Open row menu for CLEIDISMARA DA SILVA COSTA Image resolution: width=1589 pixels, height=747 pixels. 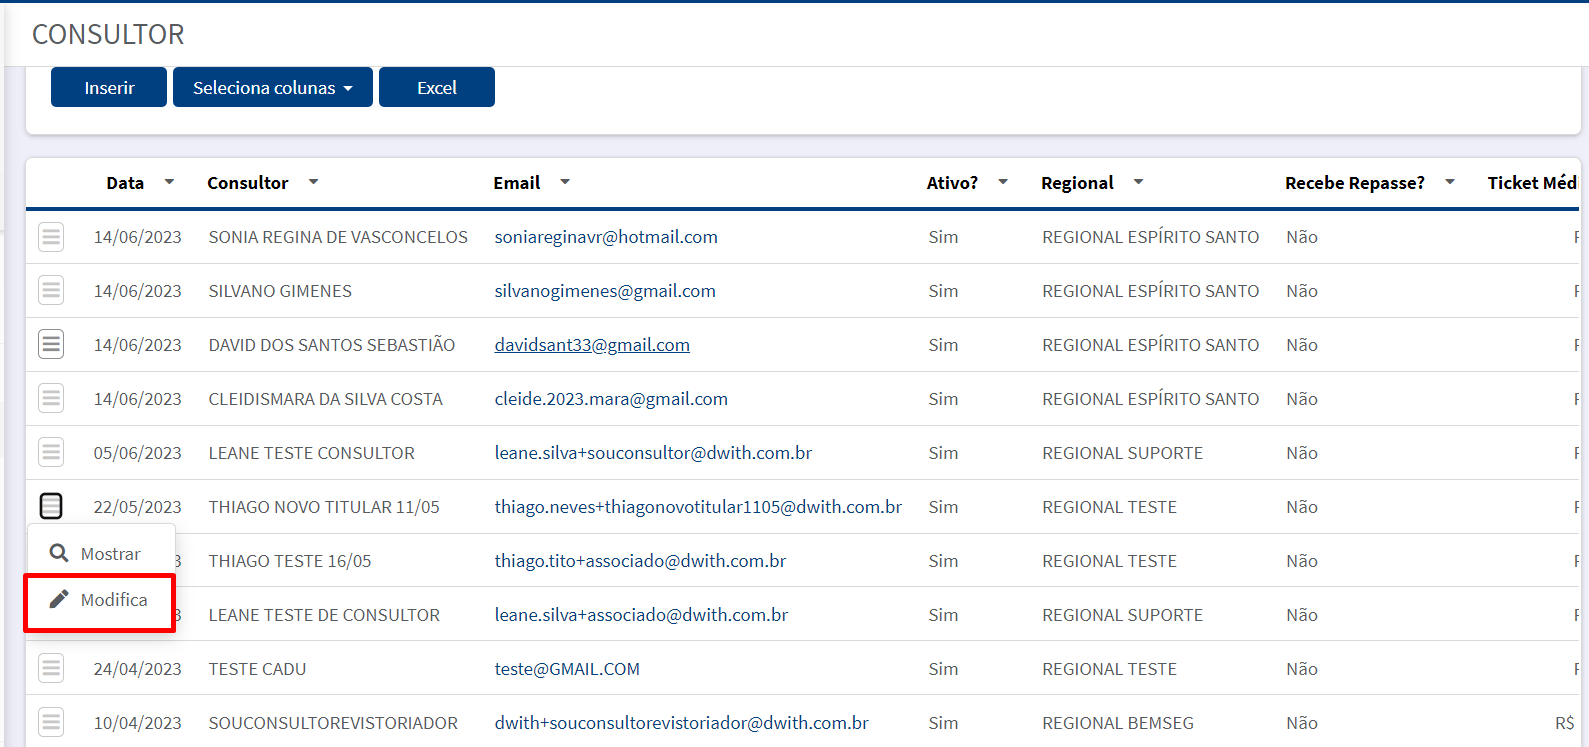point(51,399)
